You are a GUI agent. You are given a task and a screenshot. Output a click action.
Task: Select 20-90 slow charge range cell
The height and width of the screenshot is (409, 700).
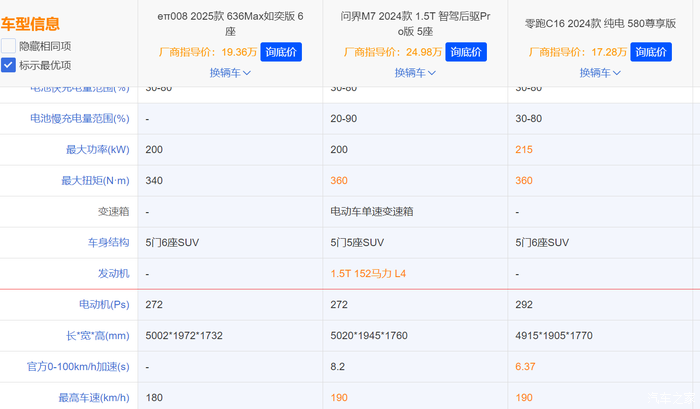point(344,119)
